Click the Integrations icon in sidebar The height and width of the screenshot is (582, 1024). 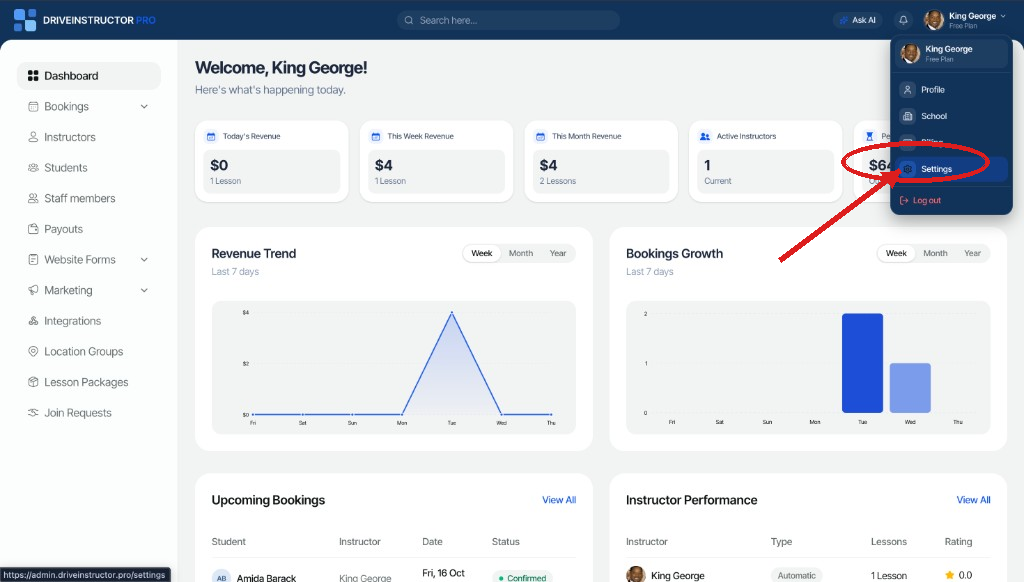(x=33, y=321)
